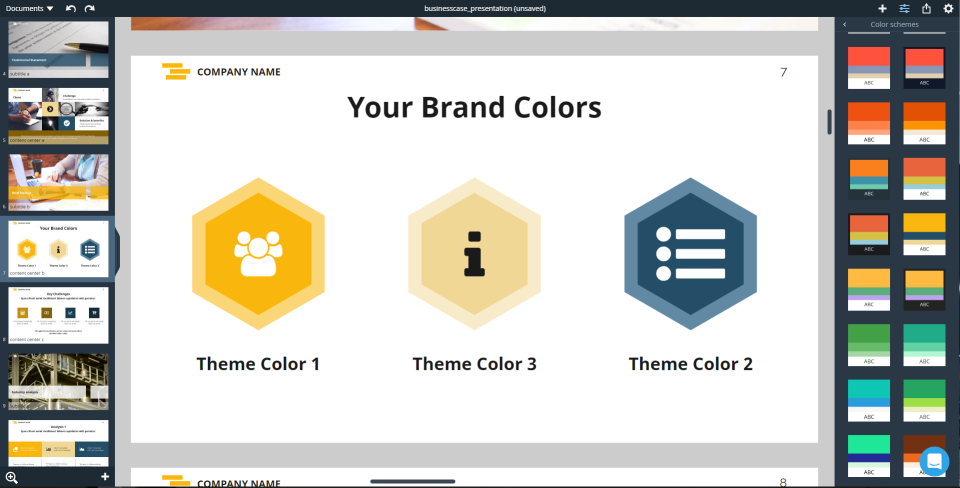Choose yellow, green, purple scheme with white label
Screen dimensions: 960x488
pos(869,290)
